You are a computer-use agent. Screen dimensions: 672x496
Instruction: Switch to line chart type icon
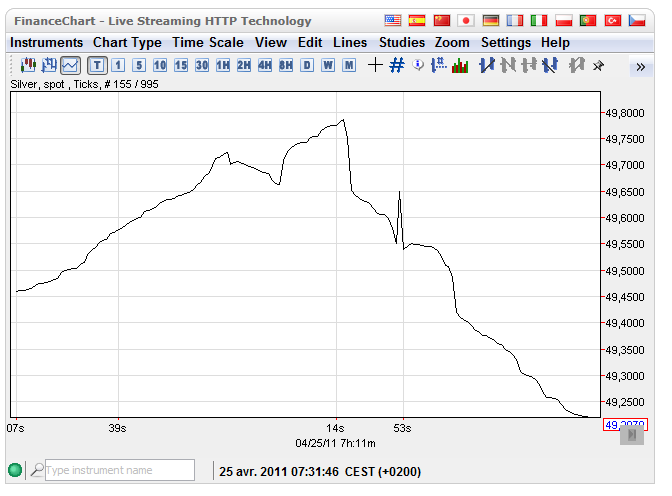coord(70,66)
